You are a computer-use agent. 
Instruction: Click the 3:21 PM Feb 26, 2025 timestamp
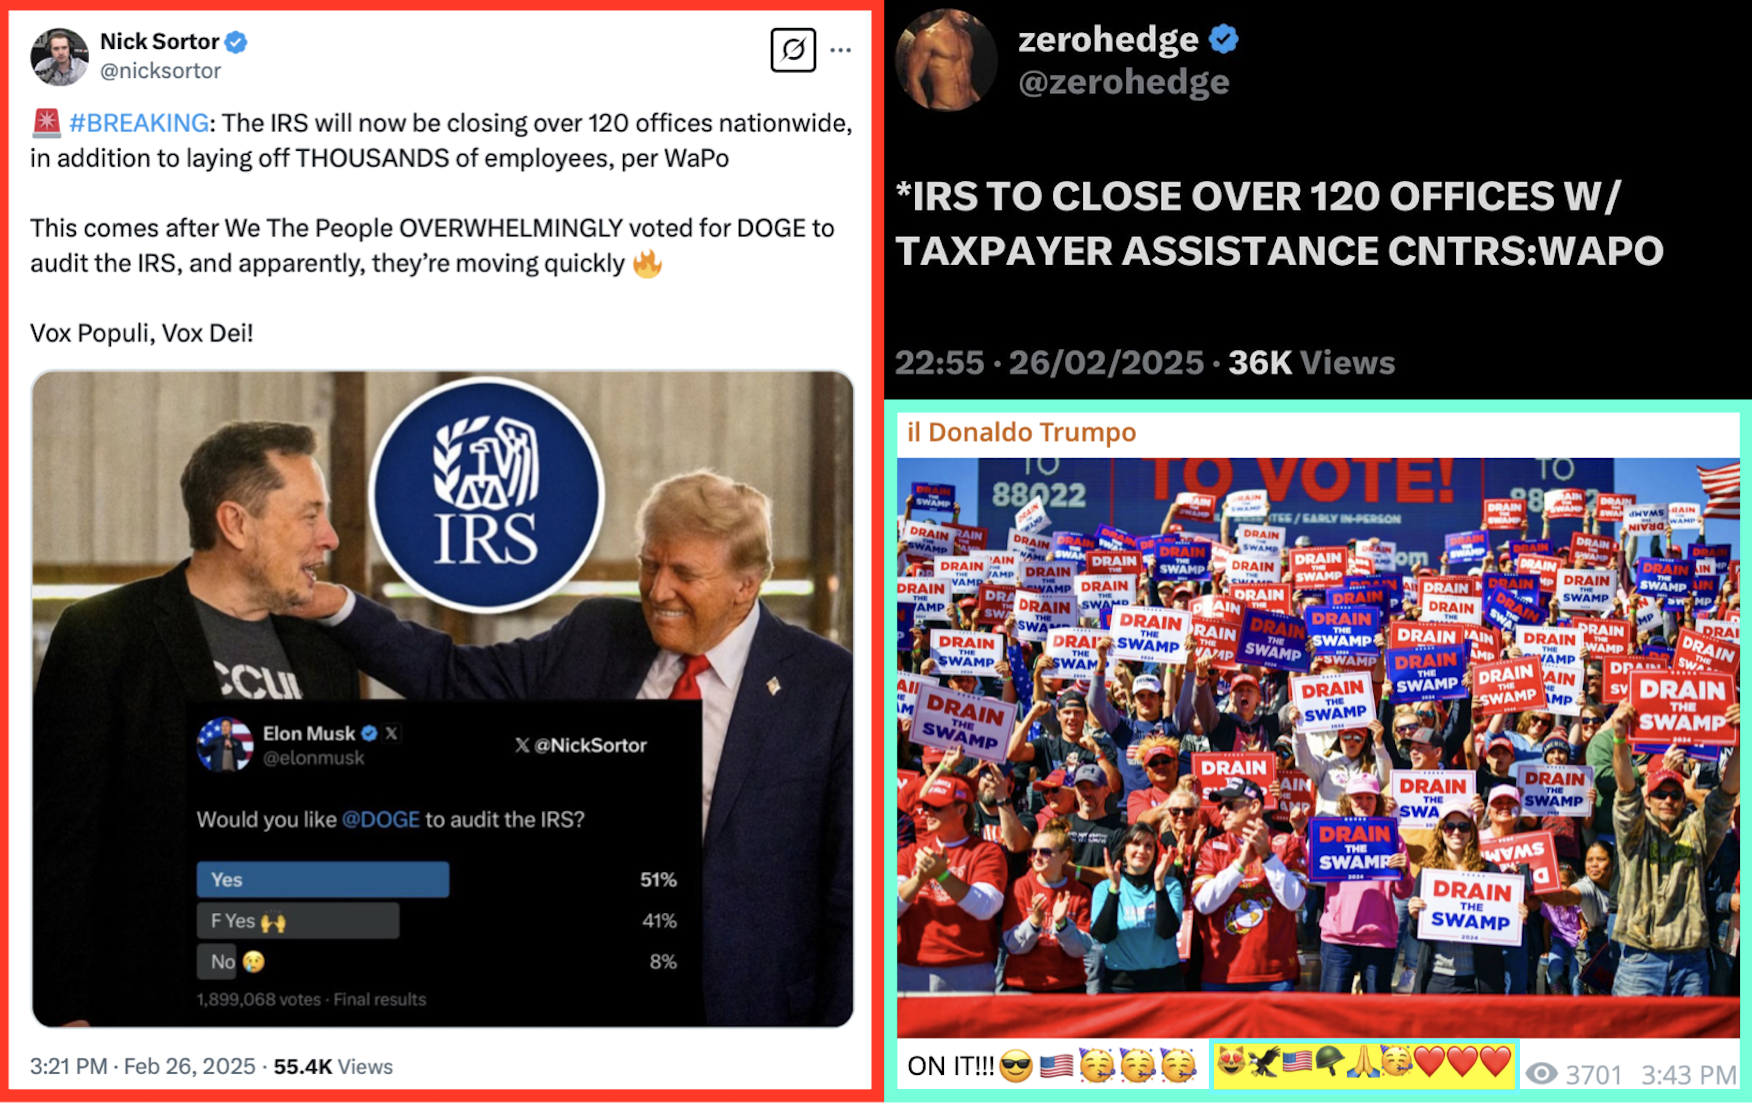click(x=143, y=1066)
